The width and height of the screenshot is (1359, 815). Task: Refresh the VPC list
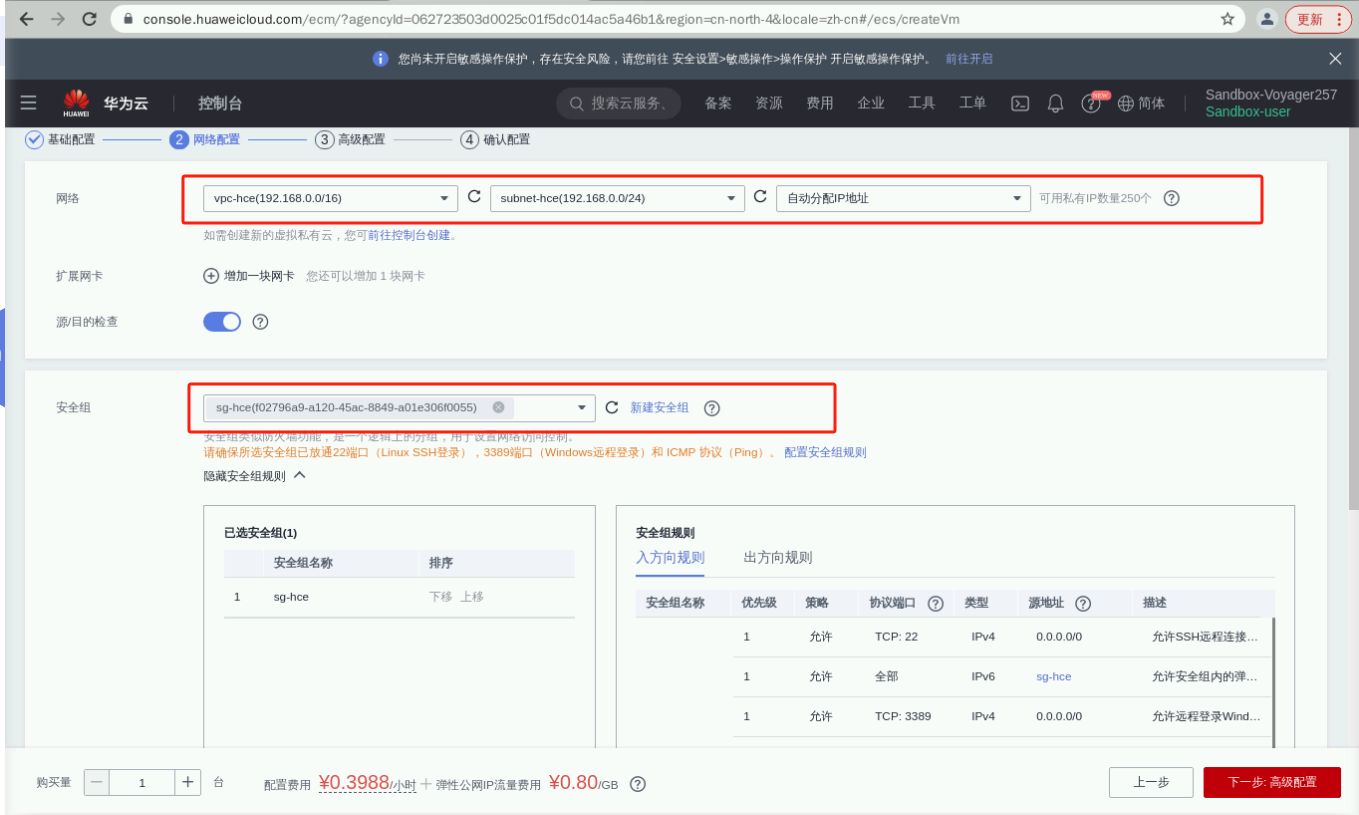[473, 197]
